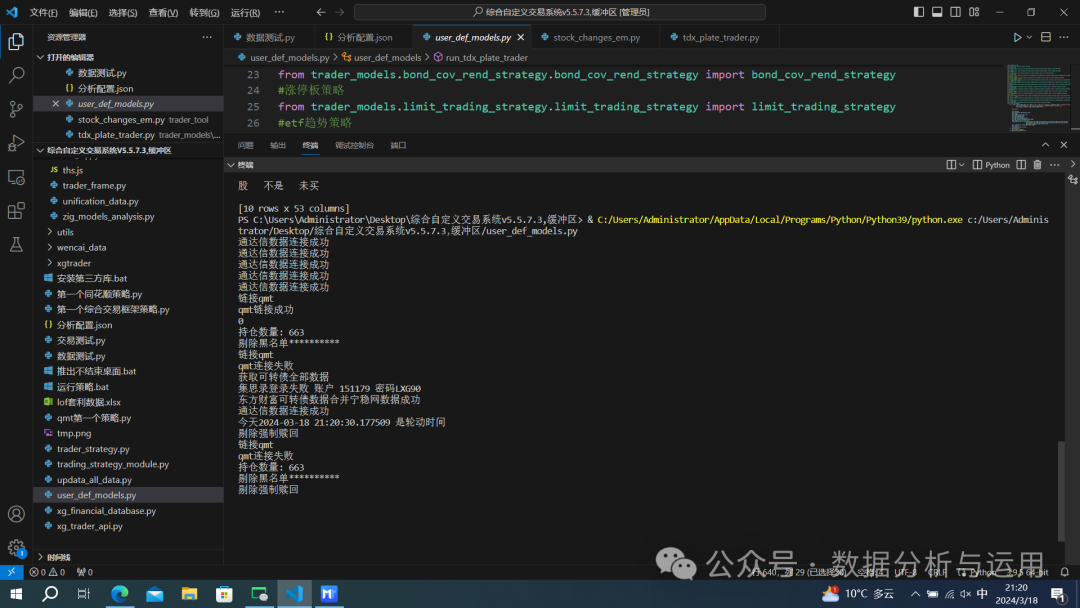
Task: Collapse the 打开的编辑器 section
Action: click(x=128, y=57)
